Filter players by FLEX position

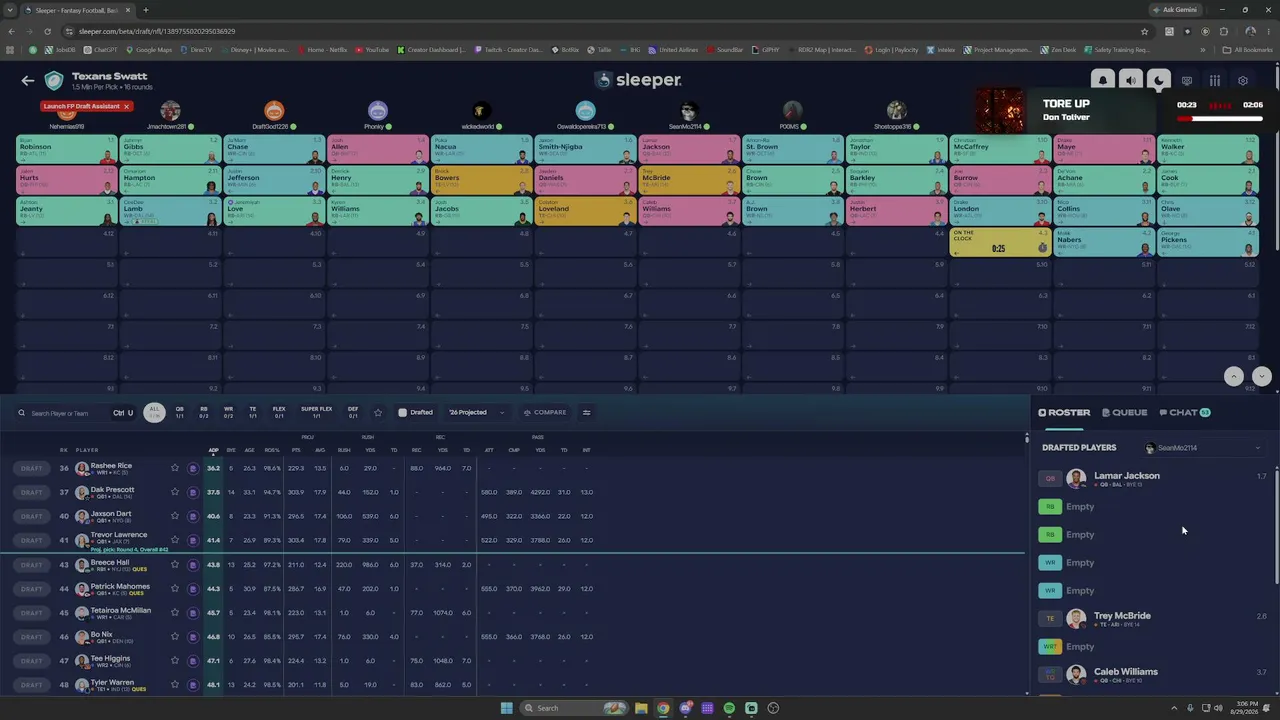click(x=280, y=412)
